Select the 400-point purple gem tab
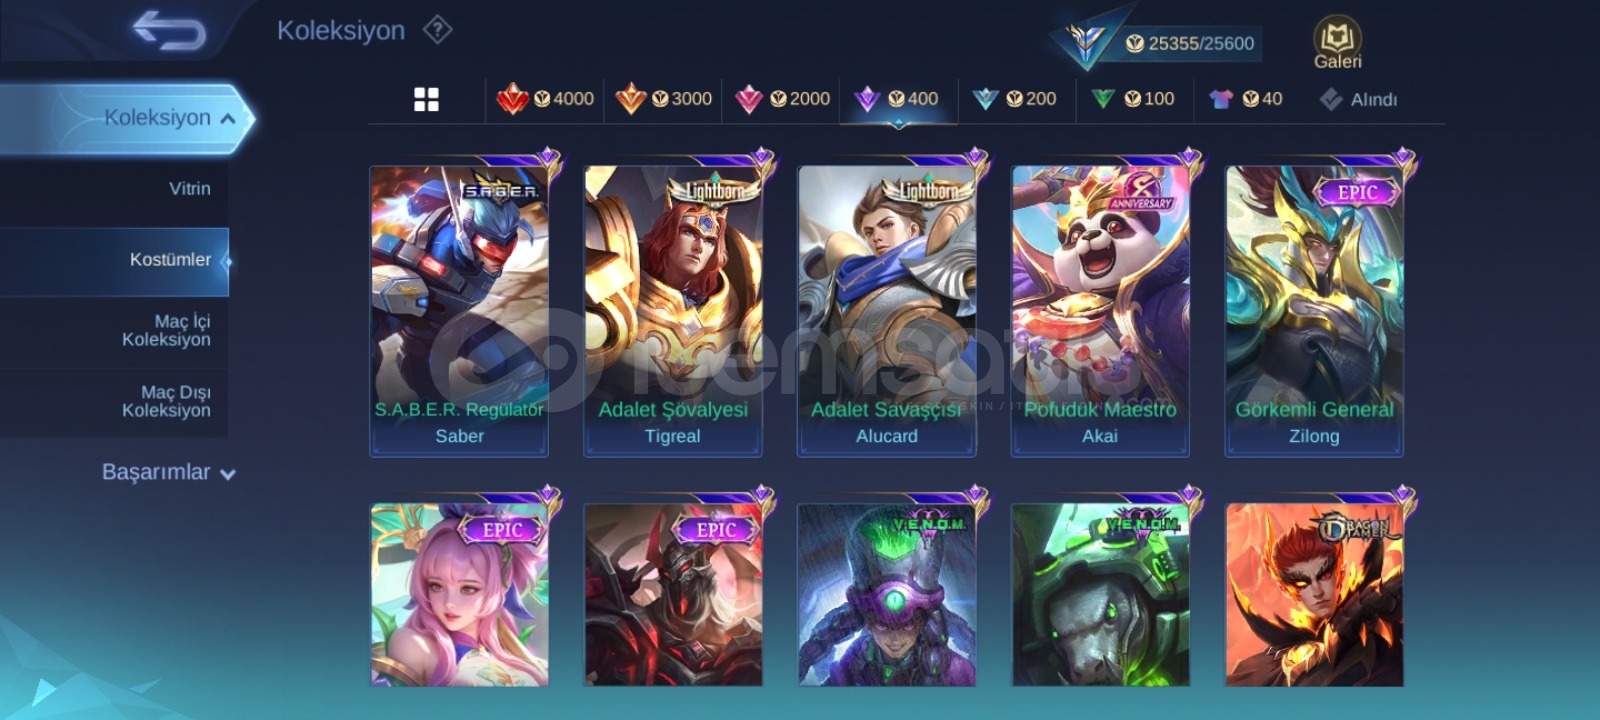The image size is (1600, 720). (x=897, y=99)
